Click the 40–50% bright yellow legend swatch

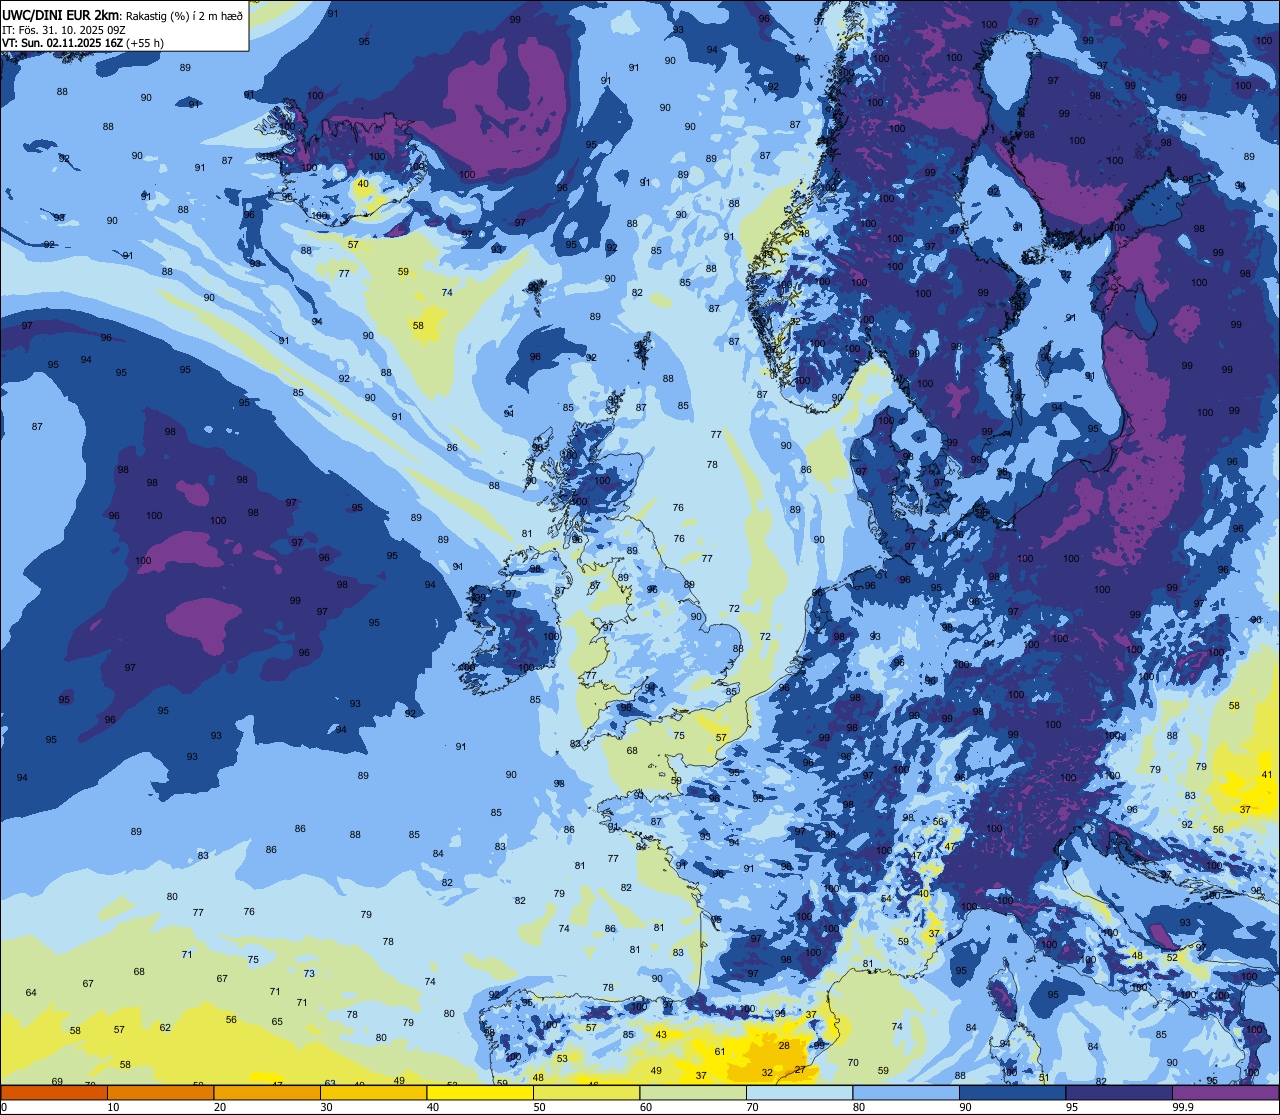pyautogui.click(x=480, y=1092)
